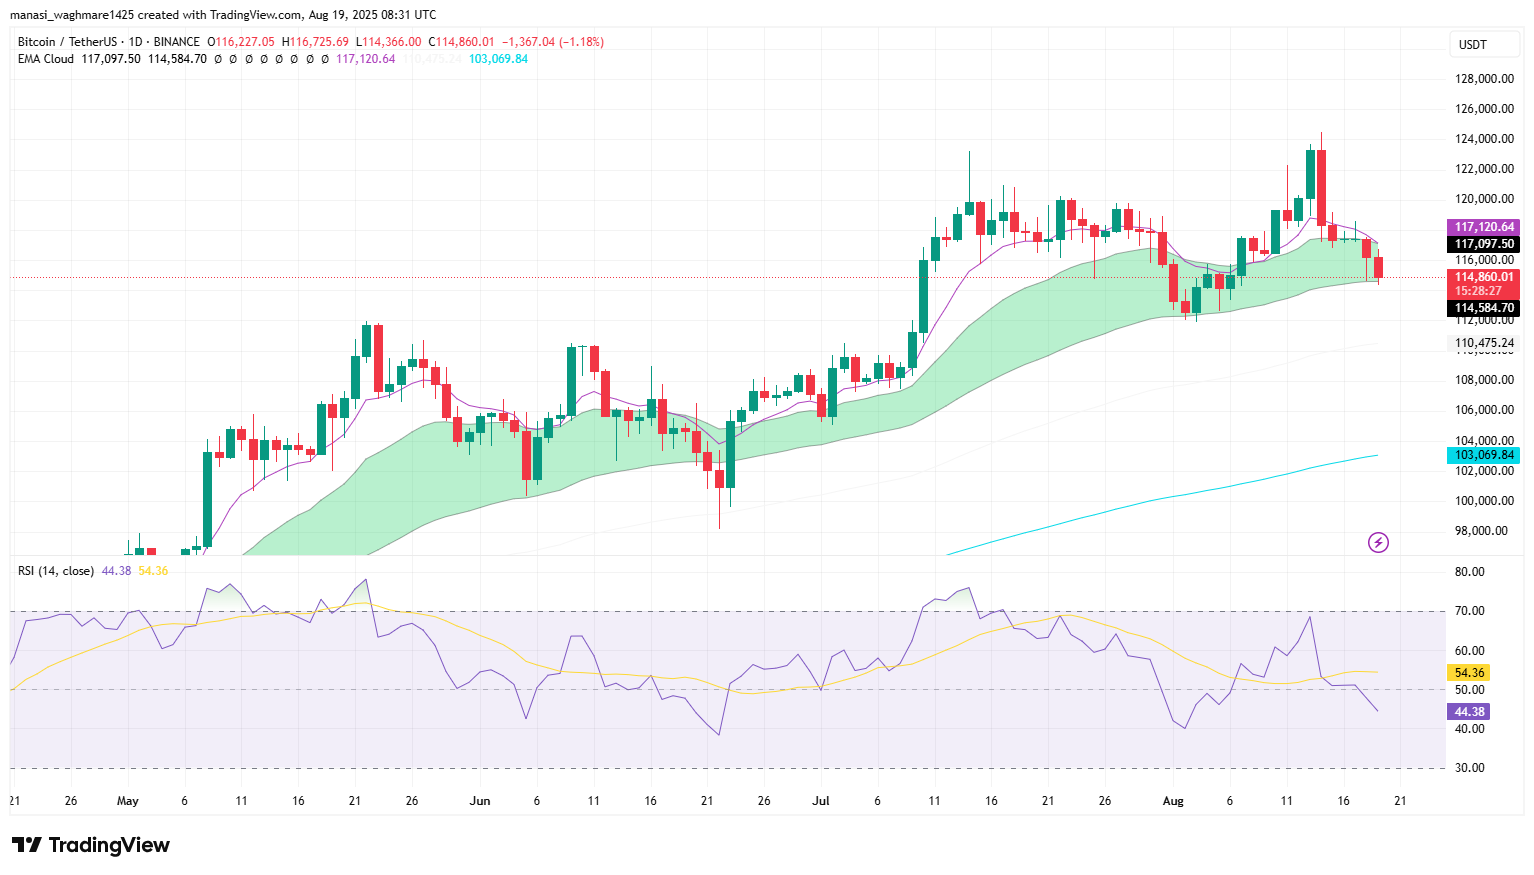This screenshot has width=1534, height=875.
Task: Click the purple 44.38 RSI value label
Action: point(1469,712)
